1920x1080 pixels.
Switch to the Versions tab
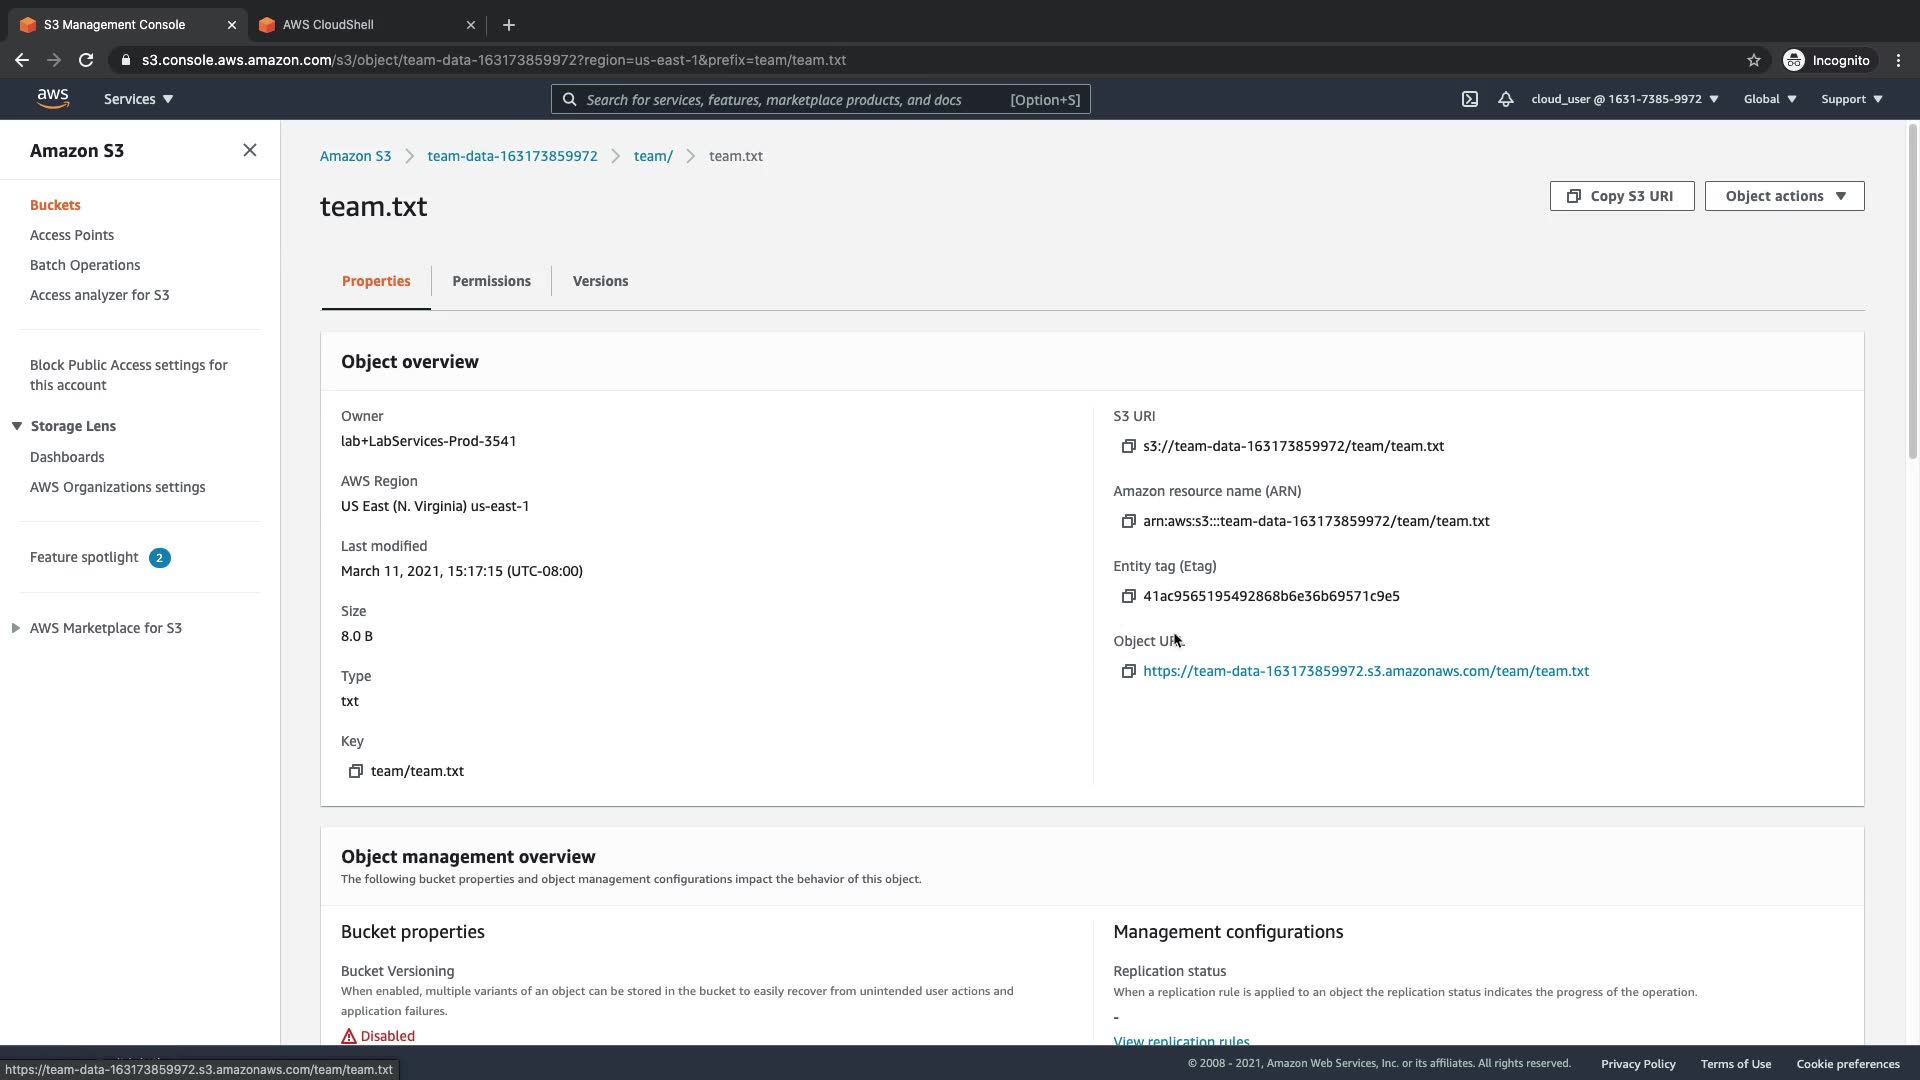coord(600,281)
